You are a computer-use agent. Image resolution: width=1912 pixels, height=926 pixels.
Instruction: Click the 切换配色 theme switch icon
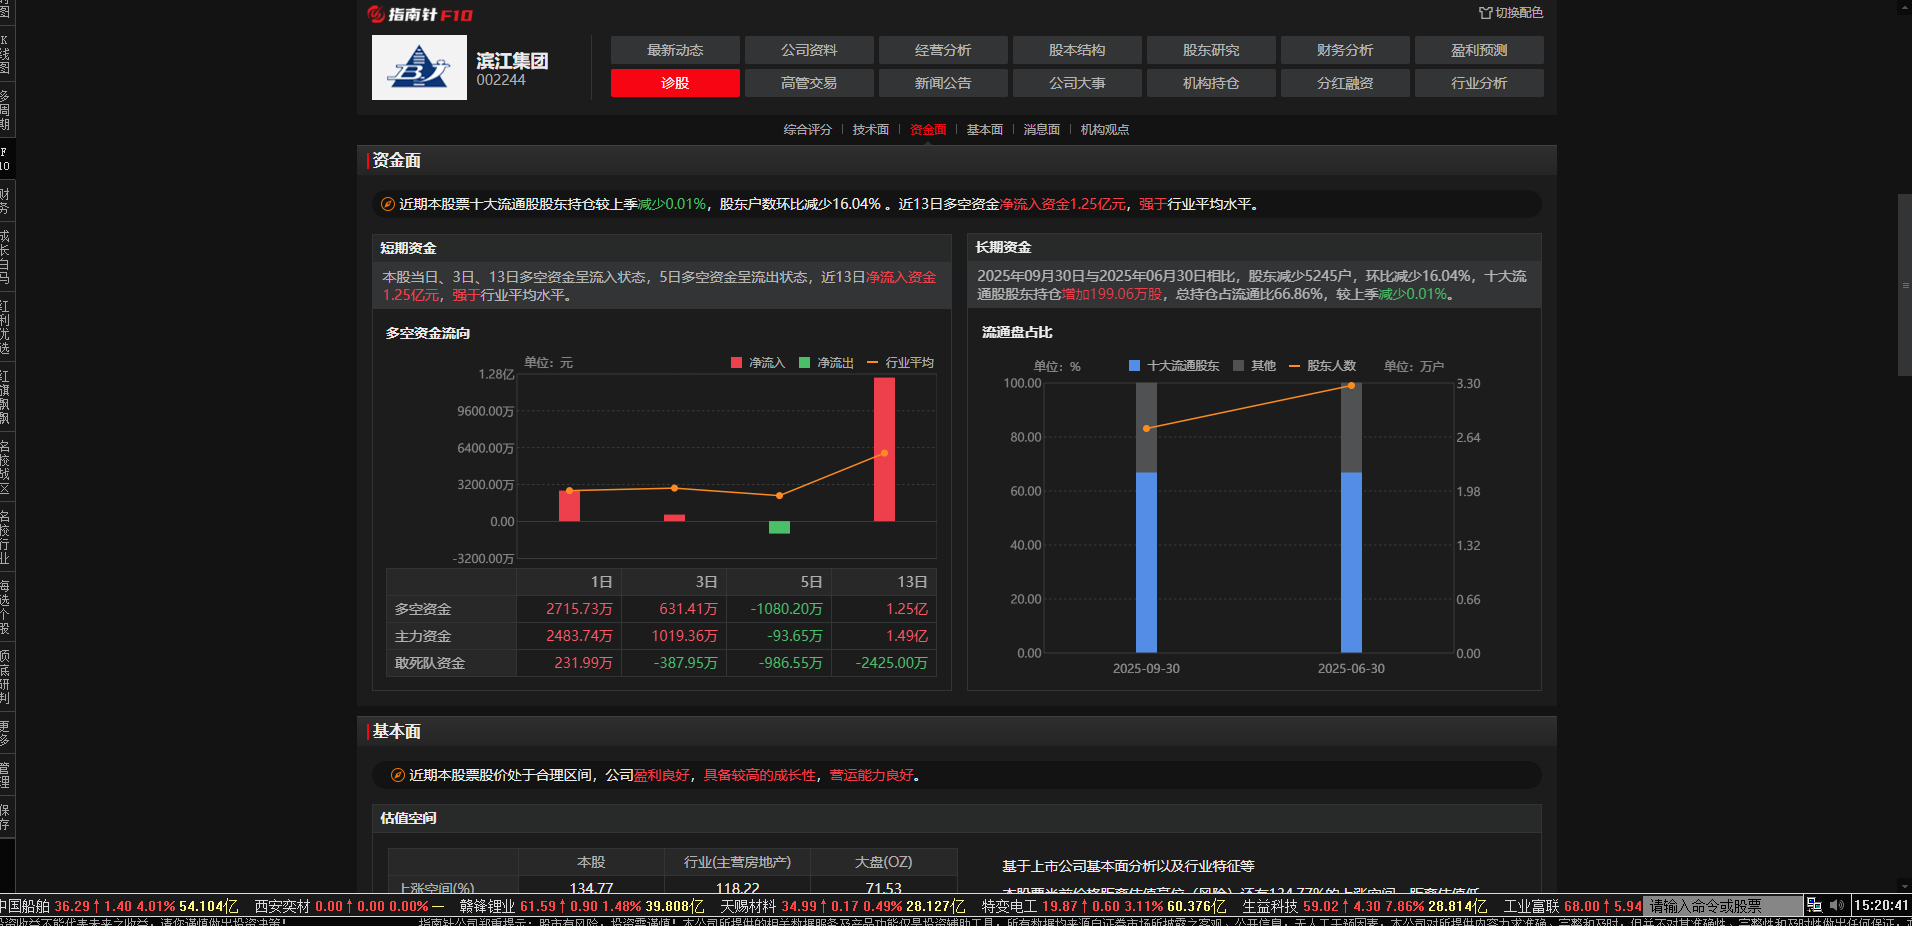[x=1486, y=13]
